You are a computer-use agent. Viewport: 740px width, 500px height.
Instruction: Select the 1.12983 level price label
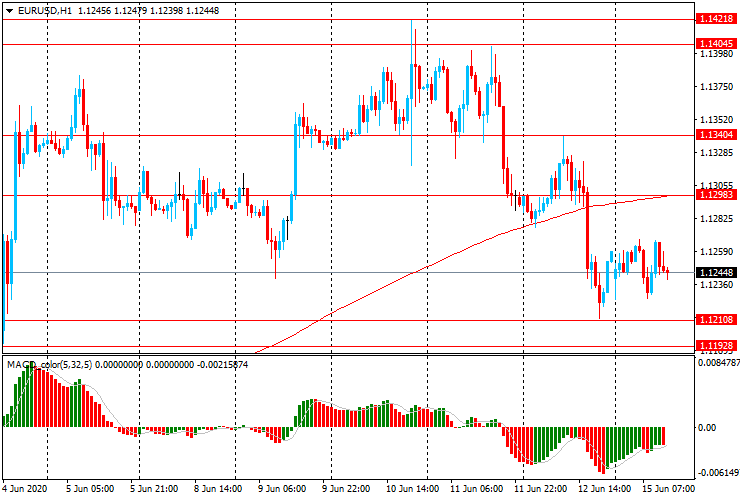tap(716, 195)
